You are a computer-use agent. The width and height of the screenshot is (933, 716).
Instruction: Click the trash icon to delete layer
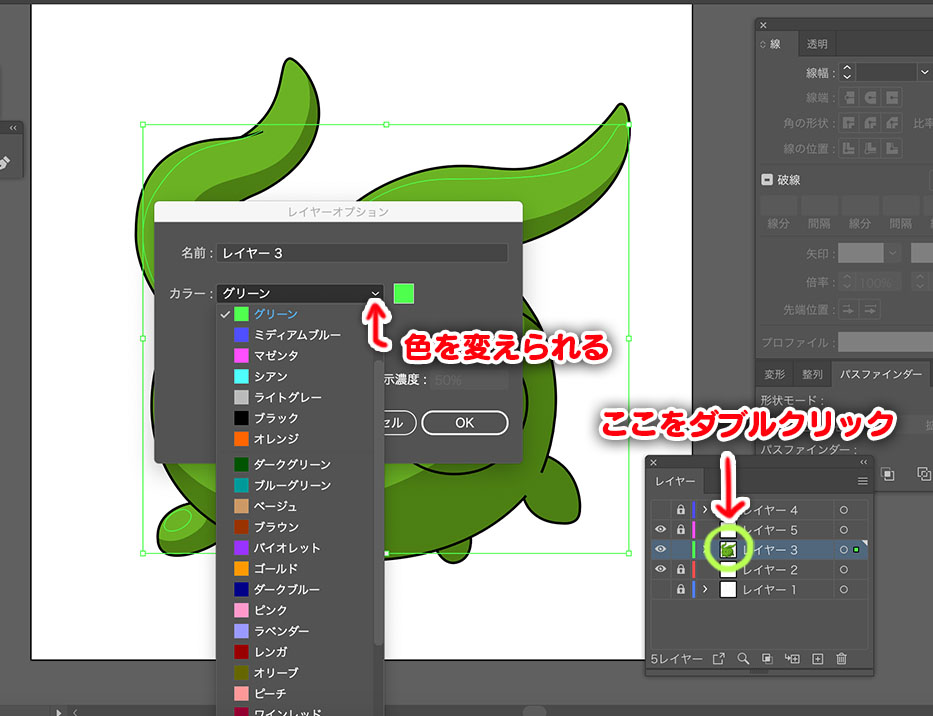pos(841,659)
